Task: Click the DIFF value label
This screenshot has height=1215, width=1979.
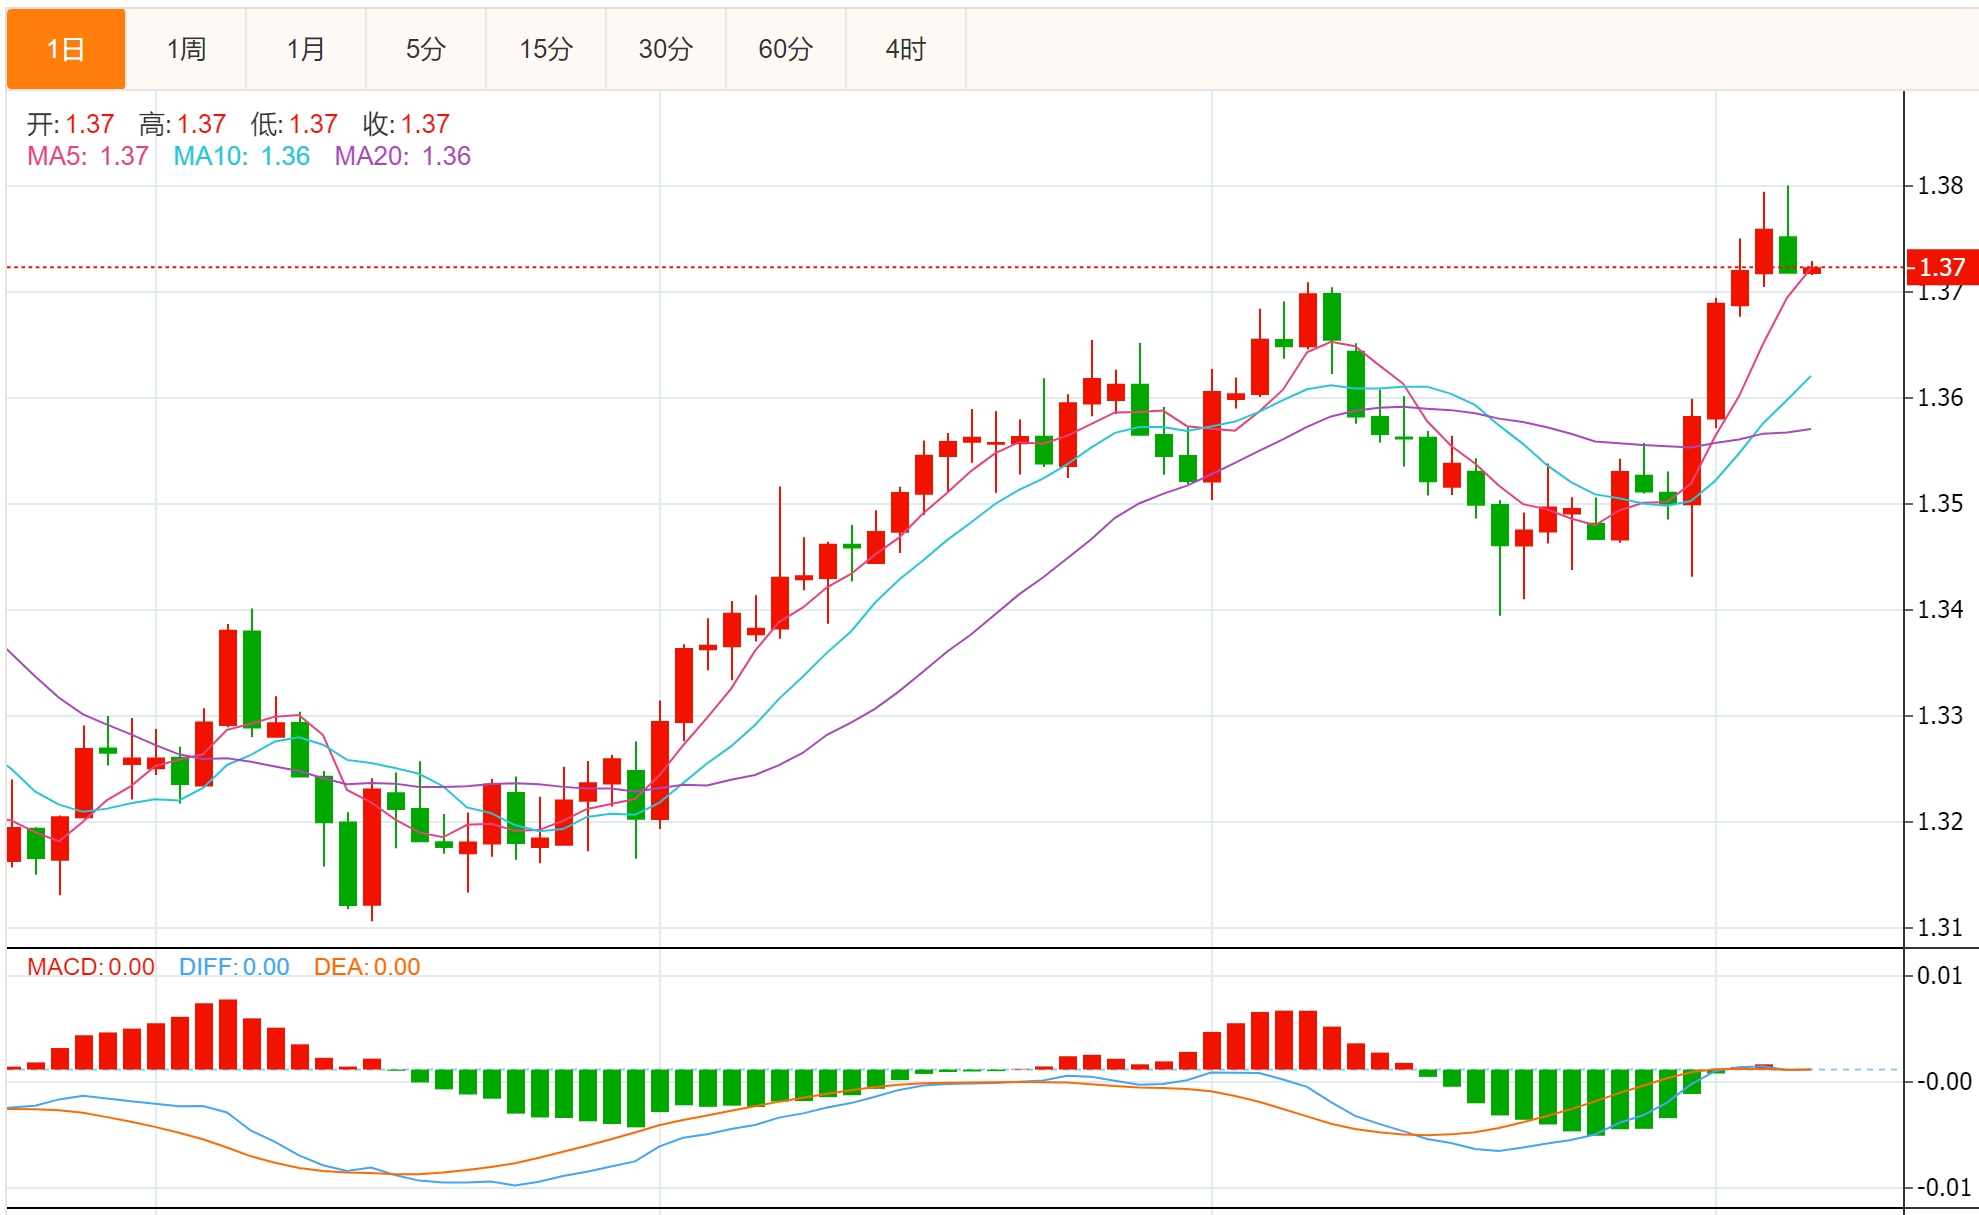Action: pyautogui.click(x=234, y=967)
